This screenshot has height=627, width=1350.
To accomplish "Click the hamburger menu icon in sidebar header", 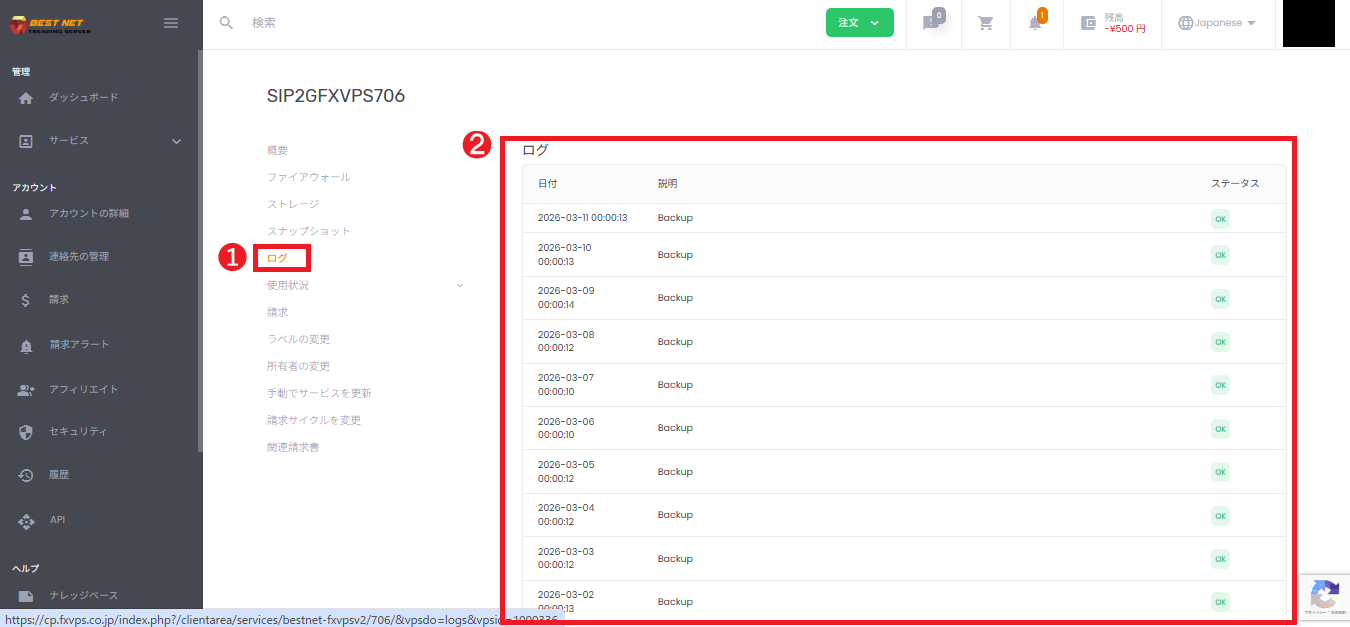I will click(171, 23).
